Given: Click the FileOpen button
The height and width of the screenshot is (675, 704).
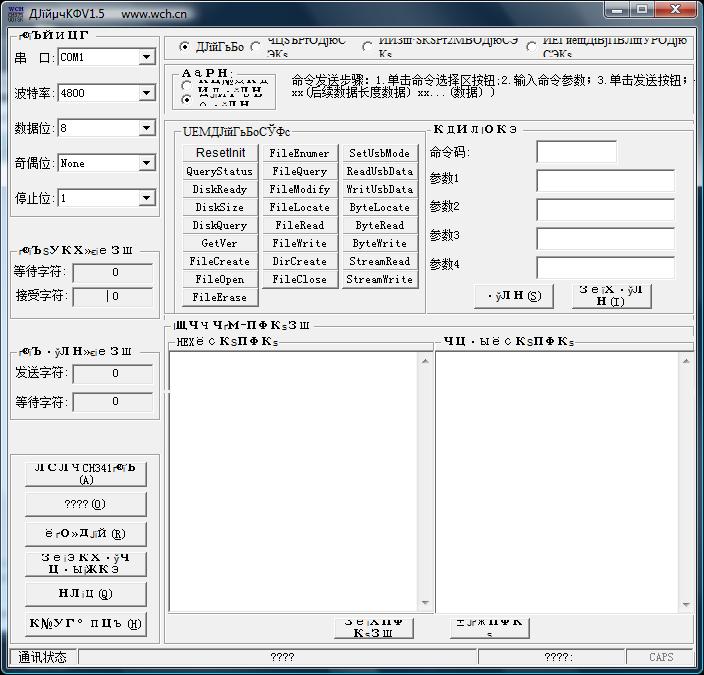Looking at the screenshot, I should pos(220,279).
